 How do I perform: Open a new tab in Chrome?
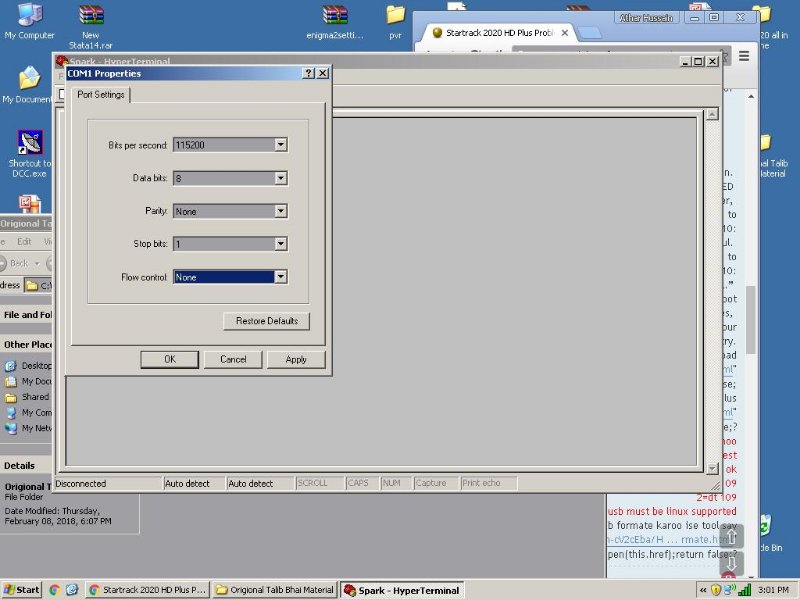[591, 33]
